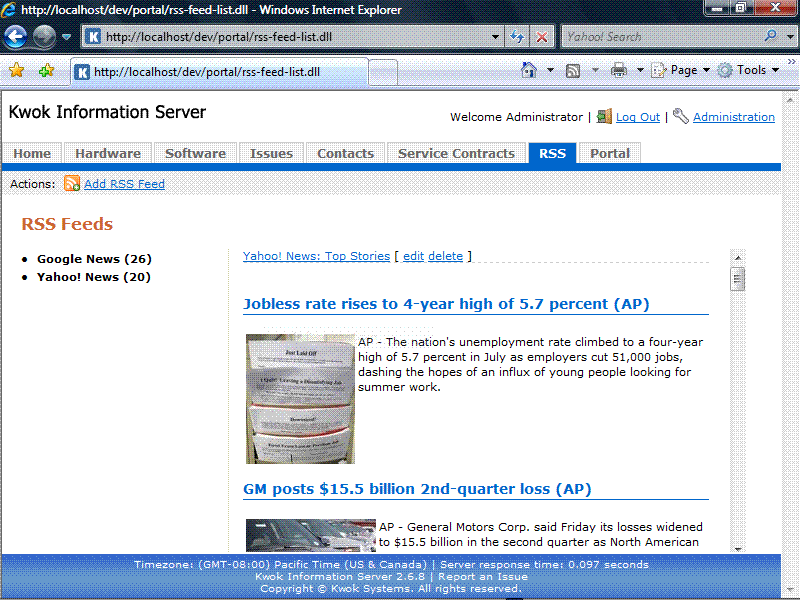Select Yahoo! News (20) feed
Image resolution: width=800 pixels, height=600 pixels.
pyautogui.click(x=94, y=277)
